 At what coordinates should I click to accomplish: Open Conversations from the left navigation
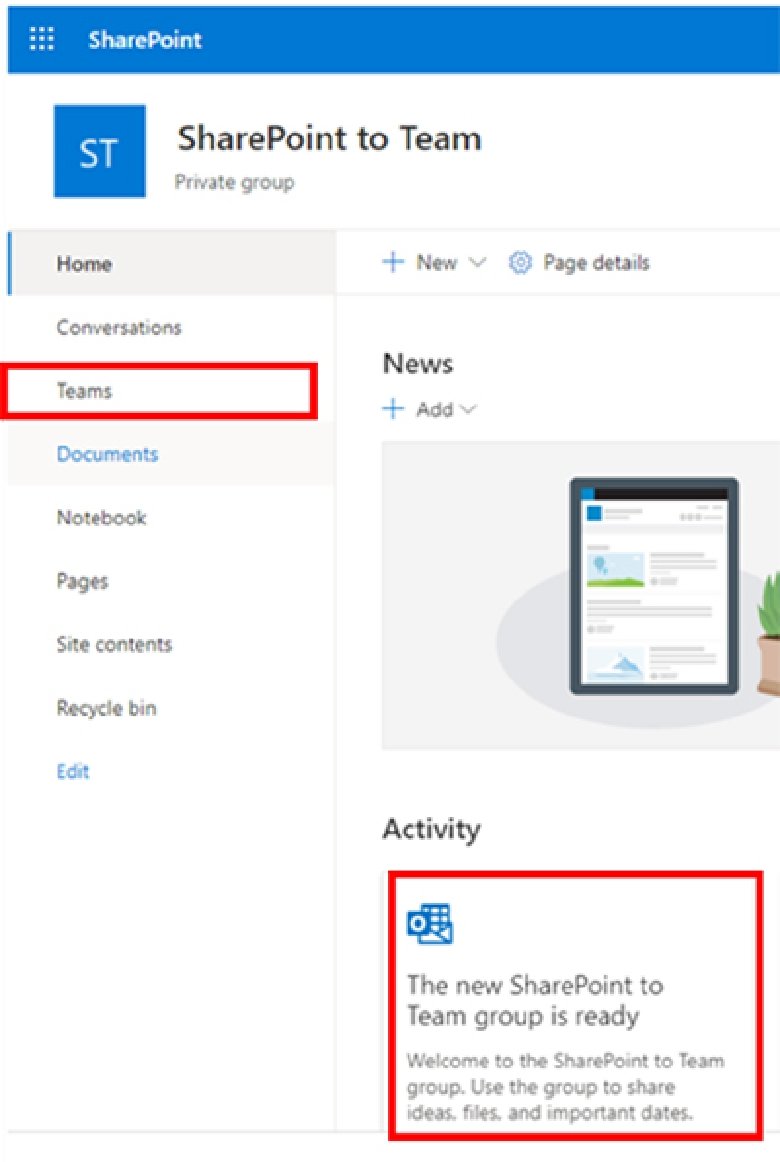(x=118, y=328)
